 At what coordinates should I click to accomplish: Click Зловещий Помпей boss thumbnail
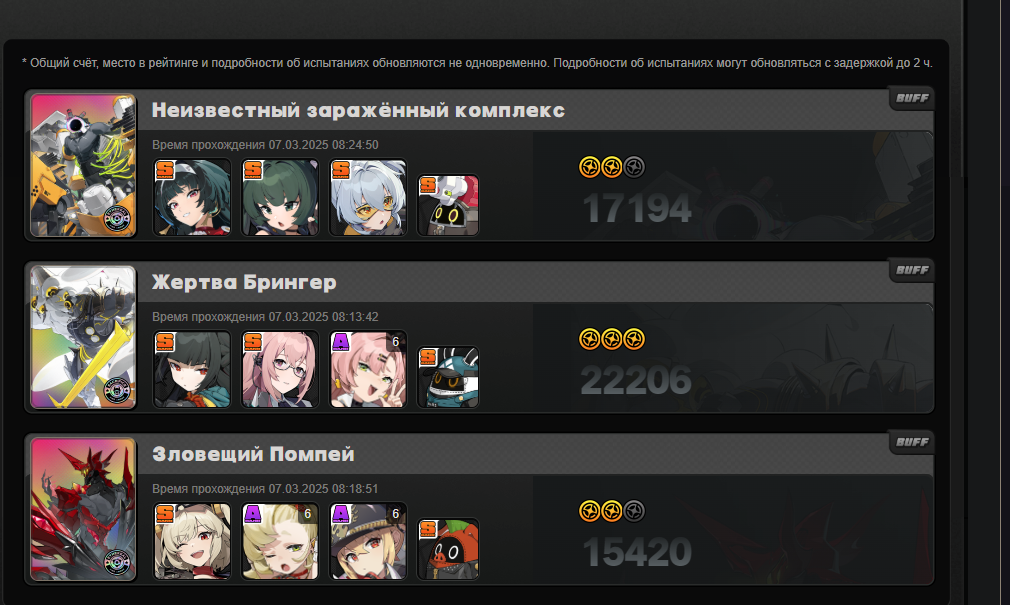(x=84, y=509)
